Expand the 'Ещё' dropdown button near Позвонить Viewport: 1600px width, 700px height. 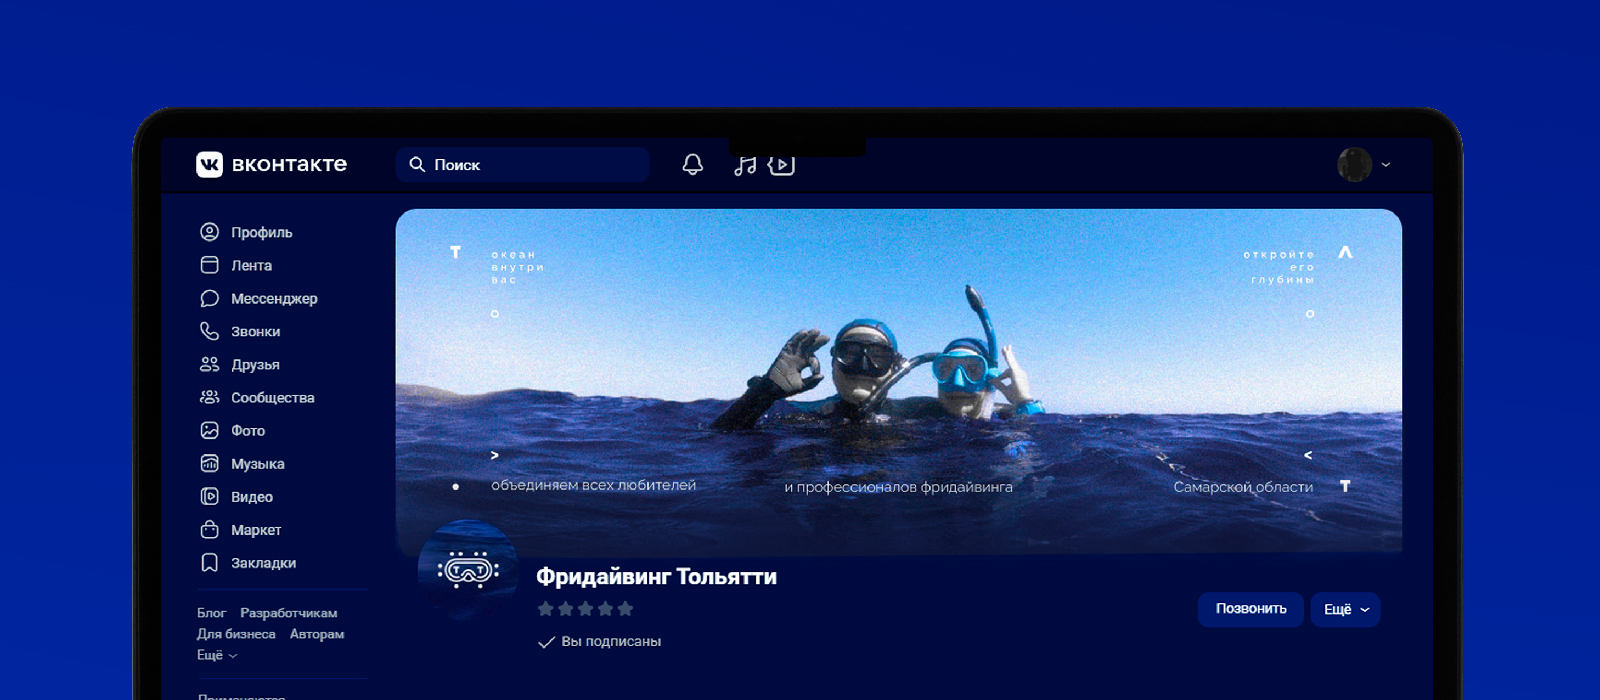point(1345,609)
